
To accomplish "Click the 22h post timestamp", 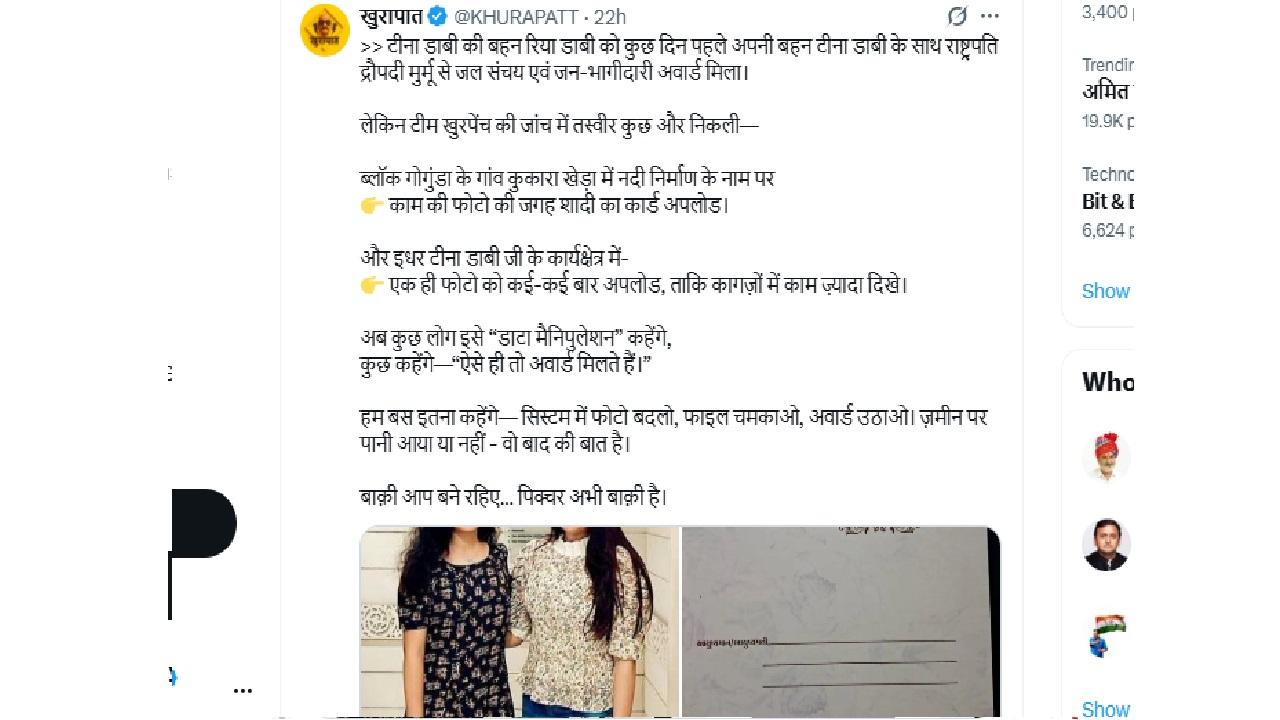I will [x=610, y=16].
